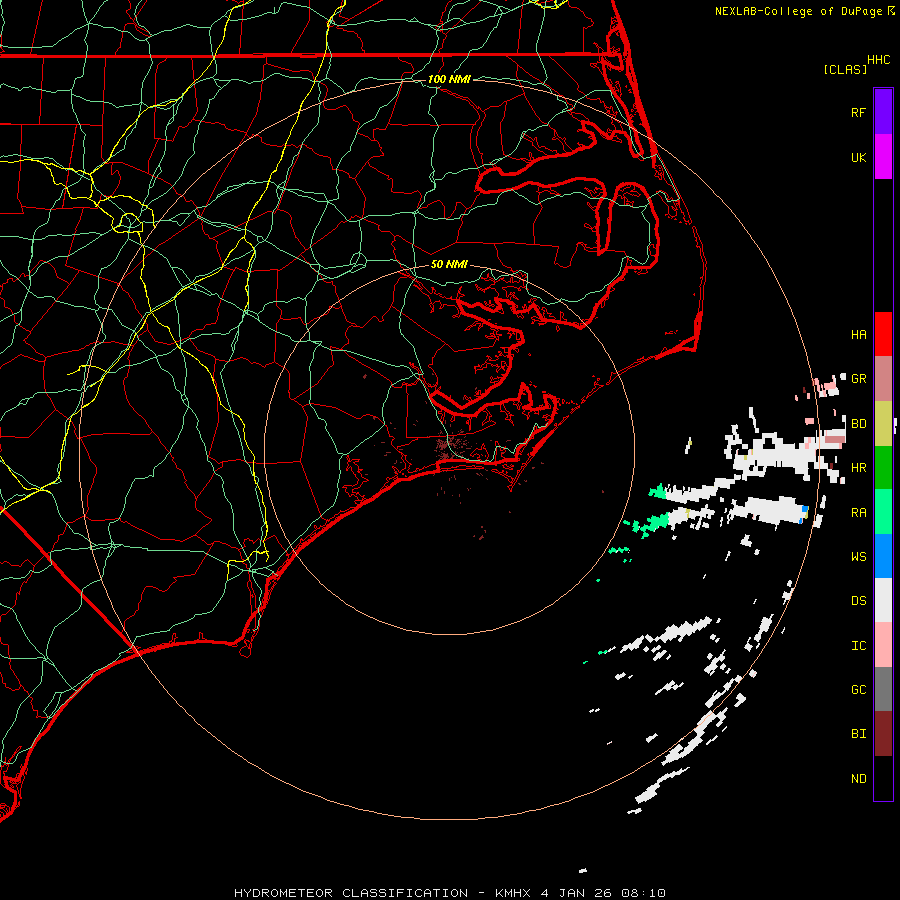Image resolution: width=900 pixels, height=900 pixels.
Task: Click the RF purple legend swatch
Action: (883, 112)
